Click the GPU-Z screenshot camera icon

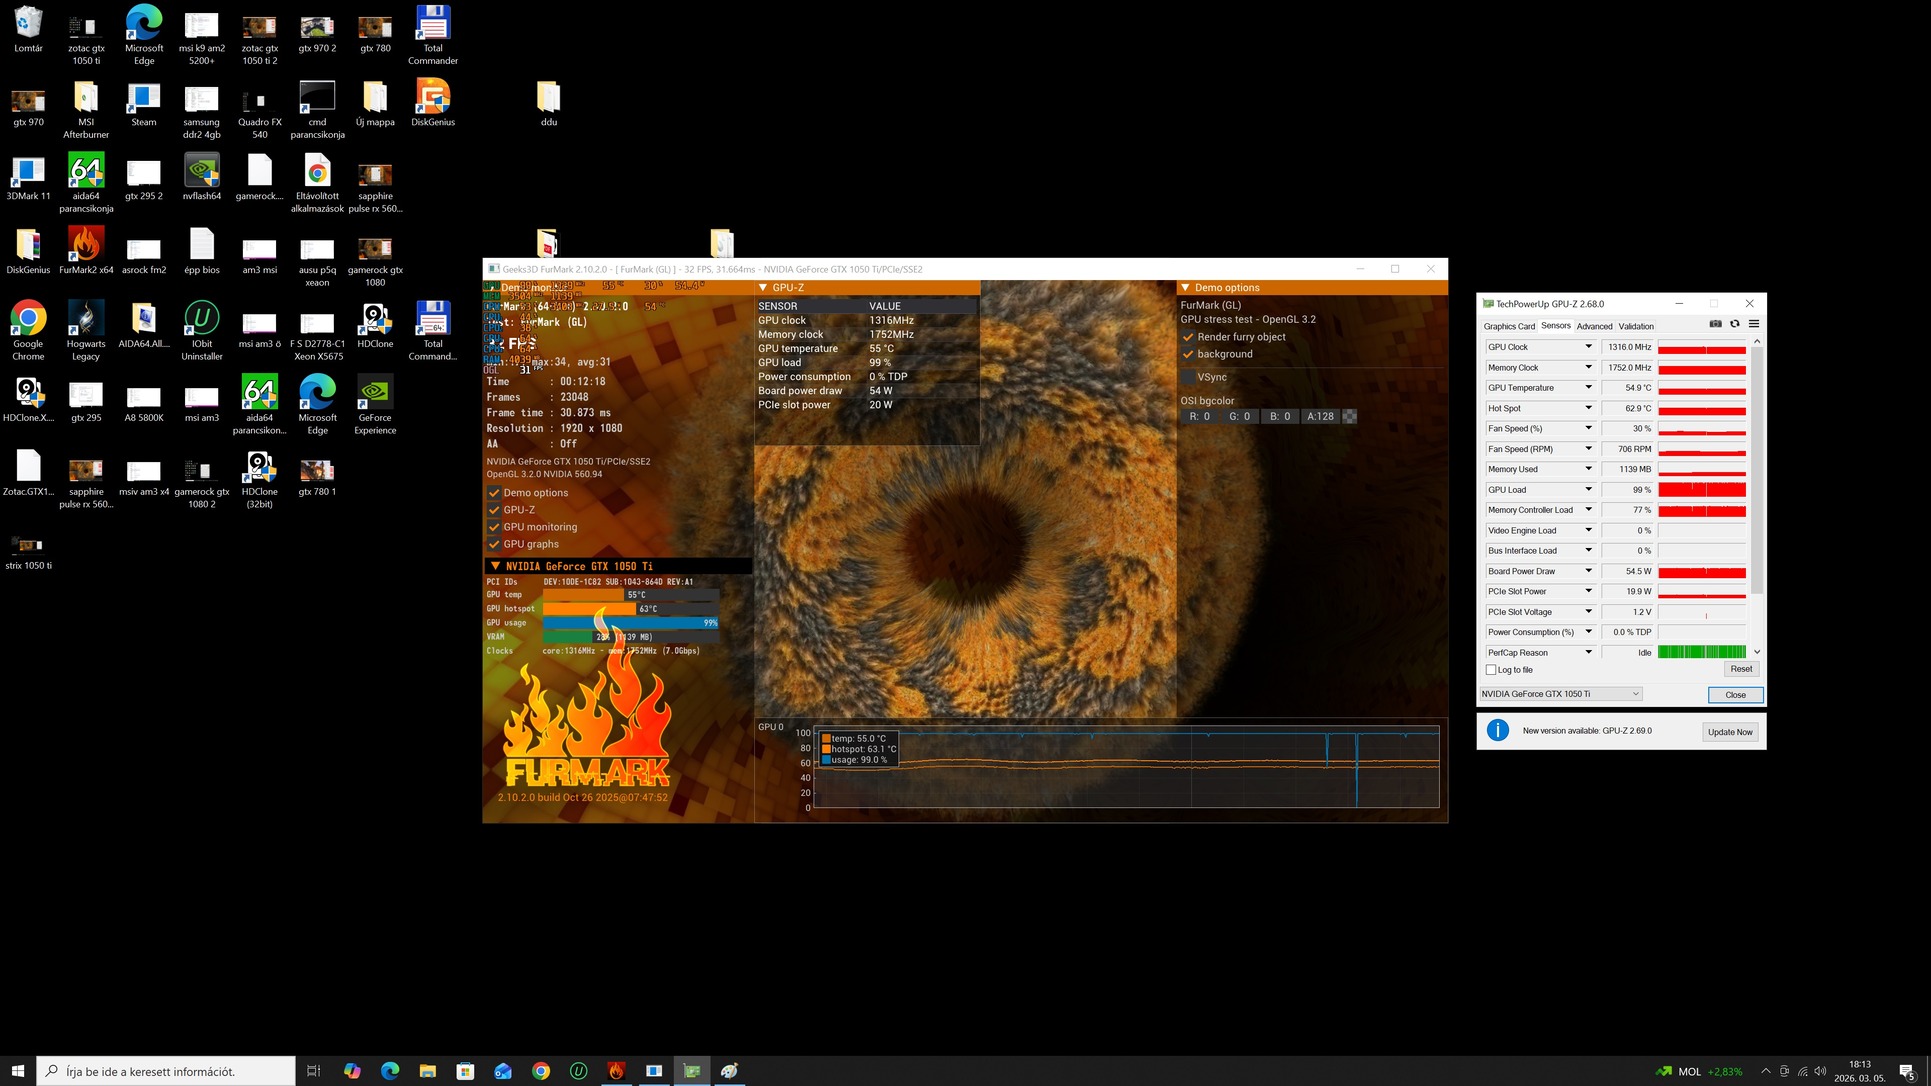1715,324
